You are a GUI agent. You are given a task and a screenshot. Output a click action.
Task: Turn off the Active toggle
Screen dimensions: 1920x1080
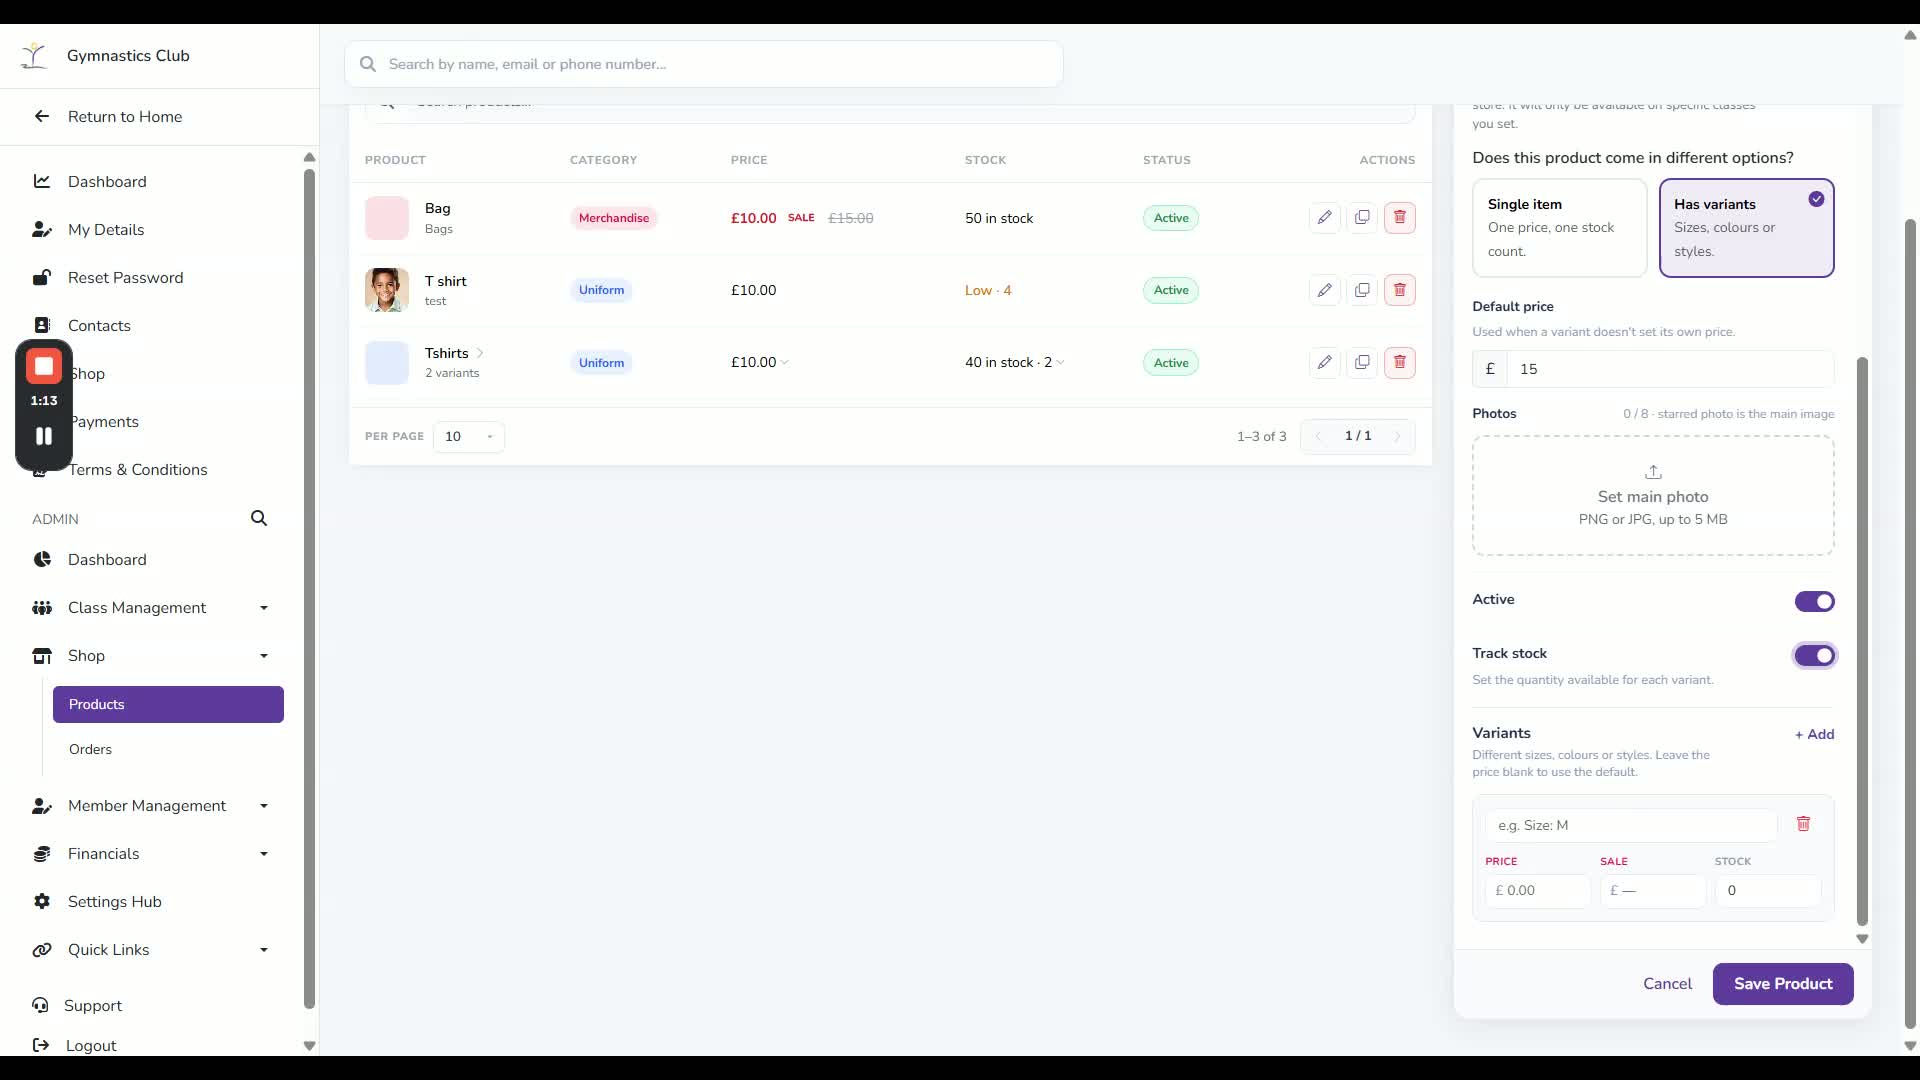pyautogui.click(x=1814, y=601)
